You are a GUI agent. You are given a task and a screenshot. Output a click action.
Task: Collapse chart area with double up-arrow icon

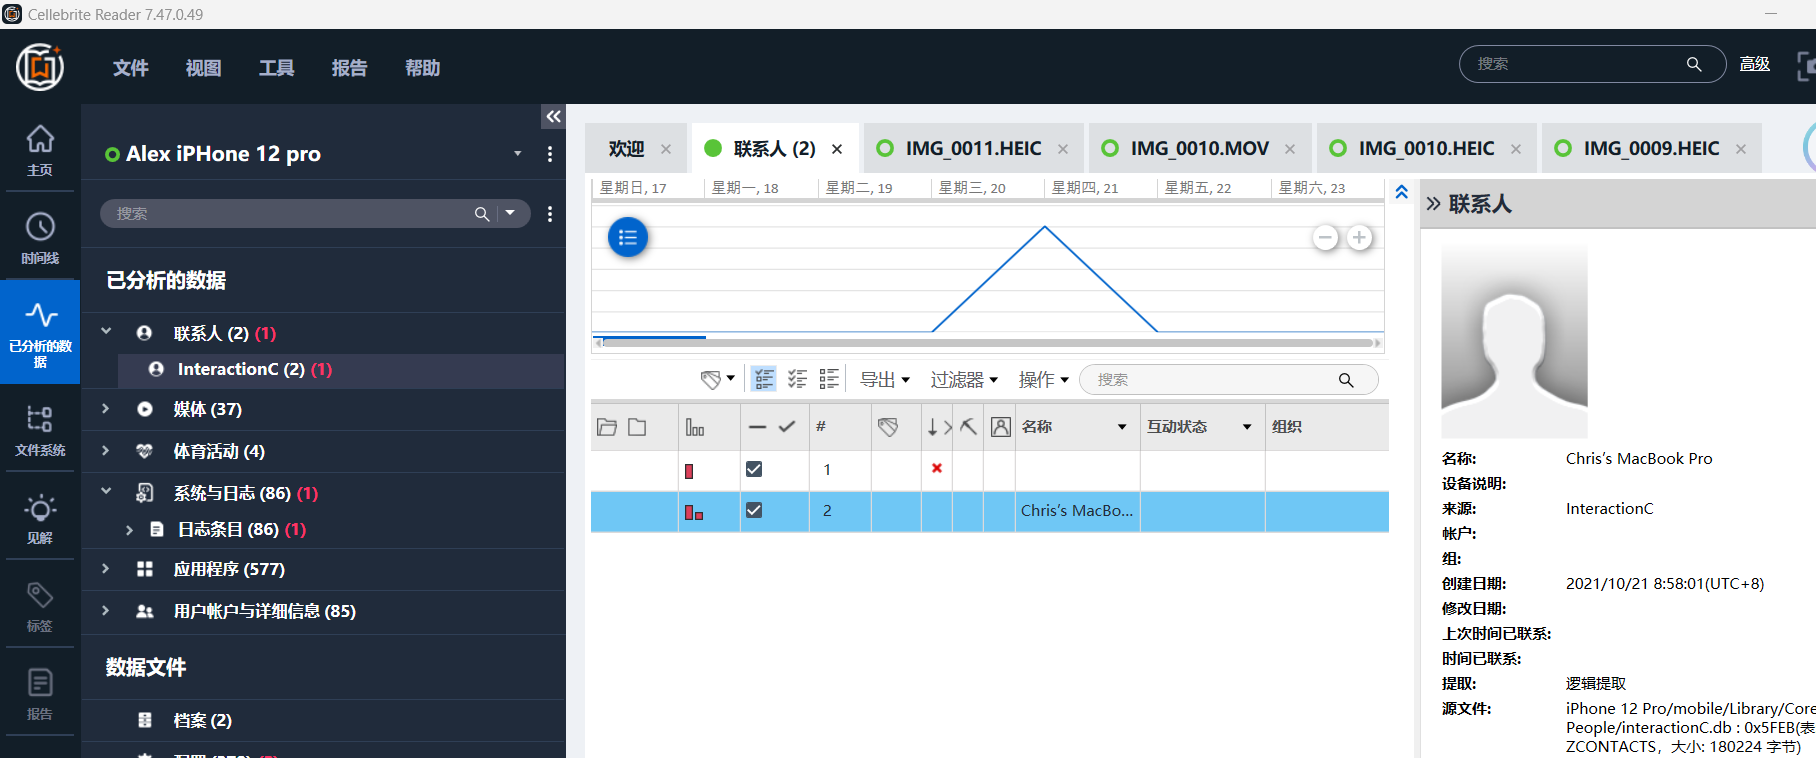click(1402, 192)
